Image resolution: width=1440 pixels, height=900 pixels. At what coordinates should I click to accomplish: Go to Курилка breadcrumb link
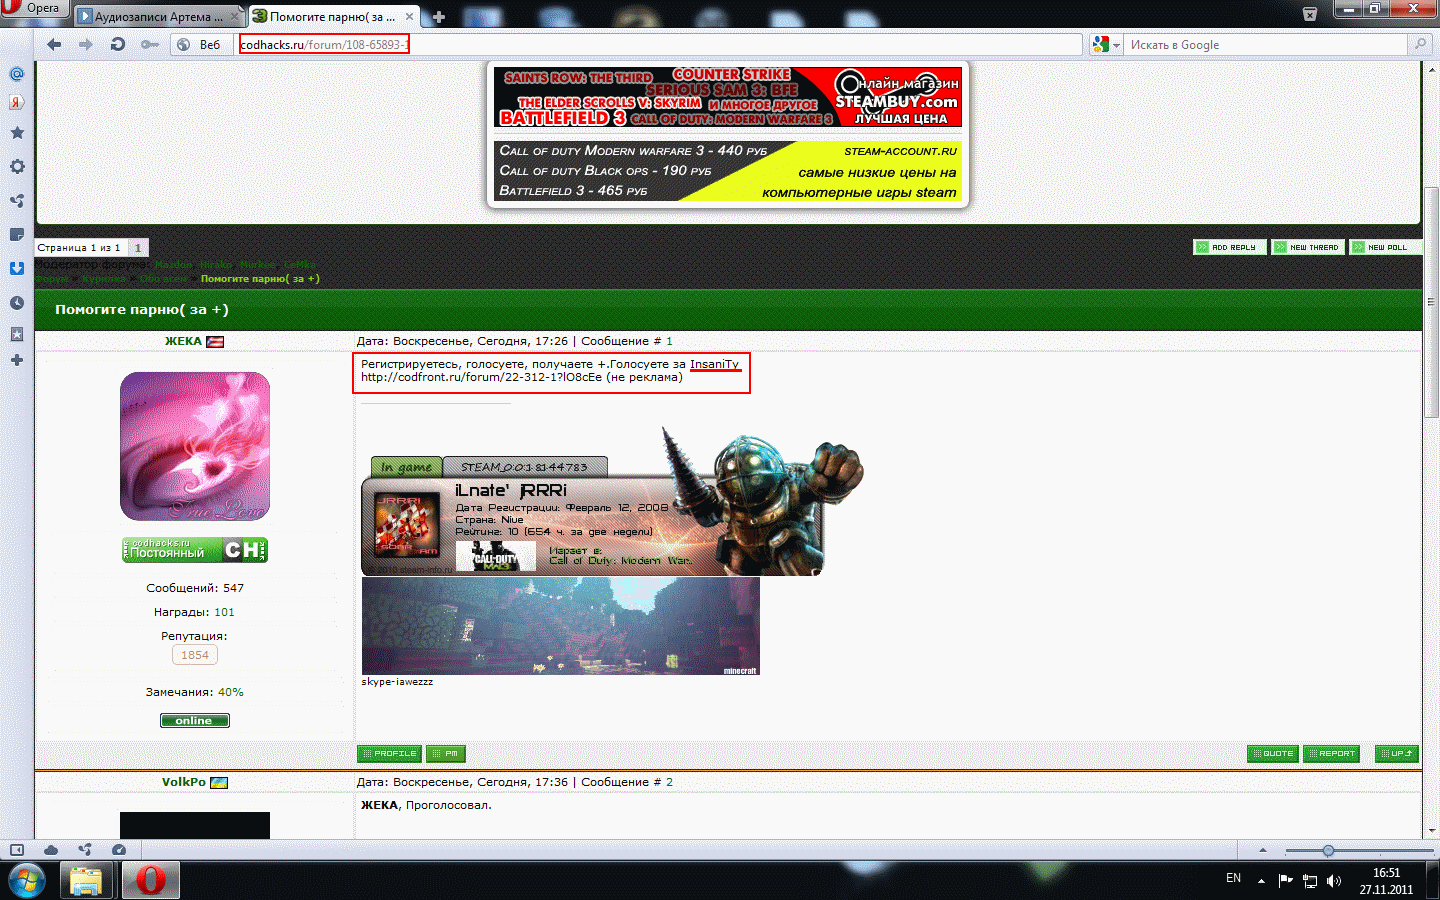tap(103, 279)
